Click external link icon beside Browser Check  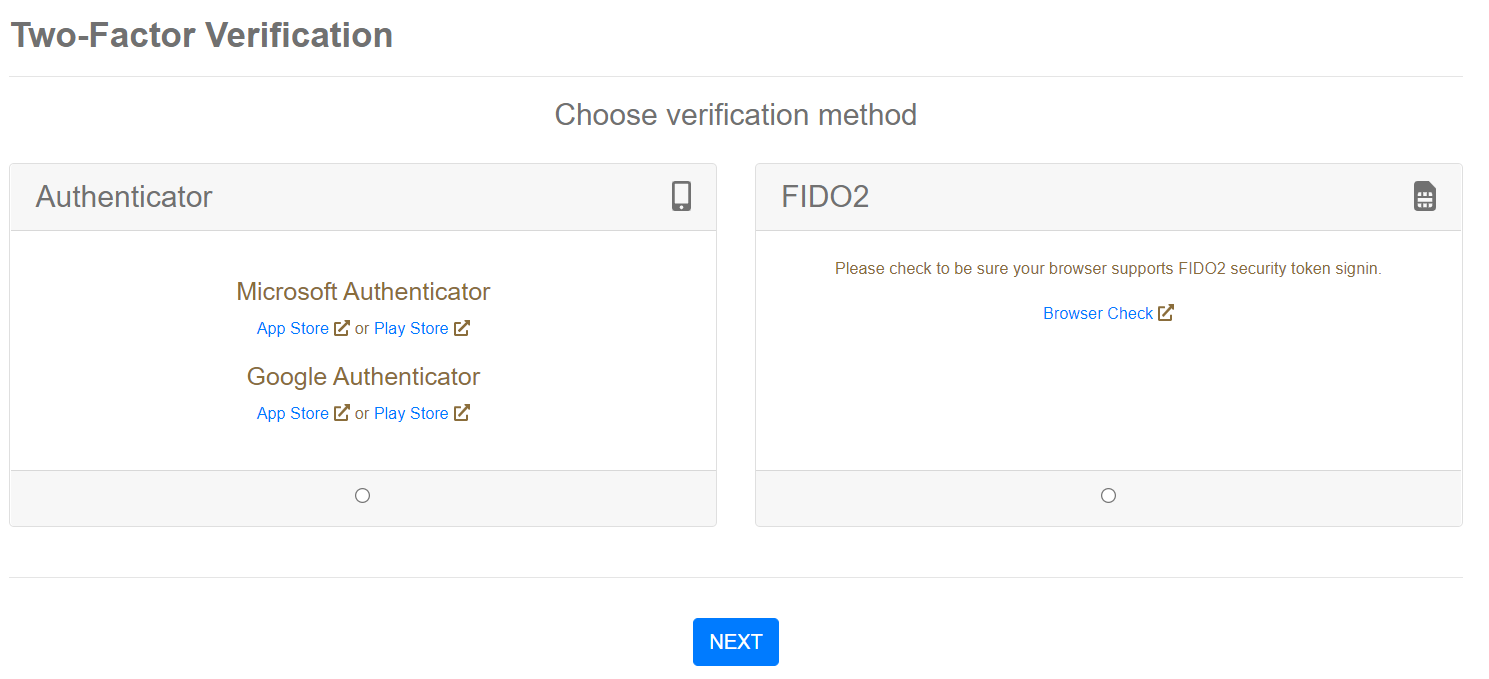click(1166, 313)
